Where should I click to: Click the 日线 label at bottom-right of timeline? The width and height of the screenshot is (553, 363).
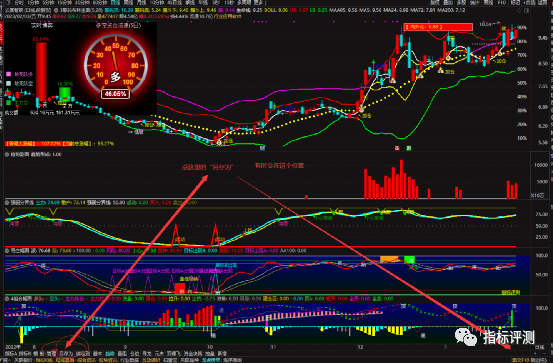(540, 347)
